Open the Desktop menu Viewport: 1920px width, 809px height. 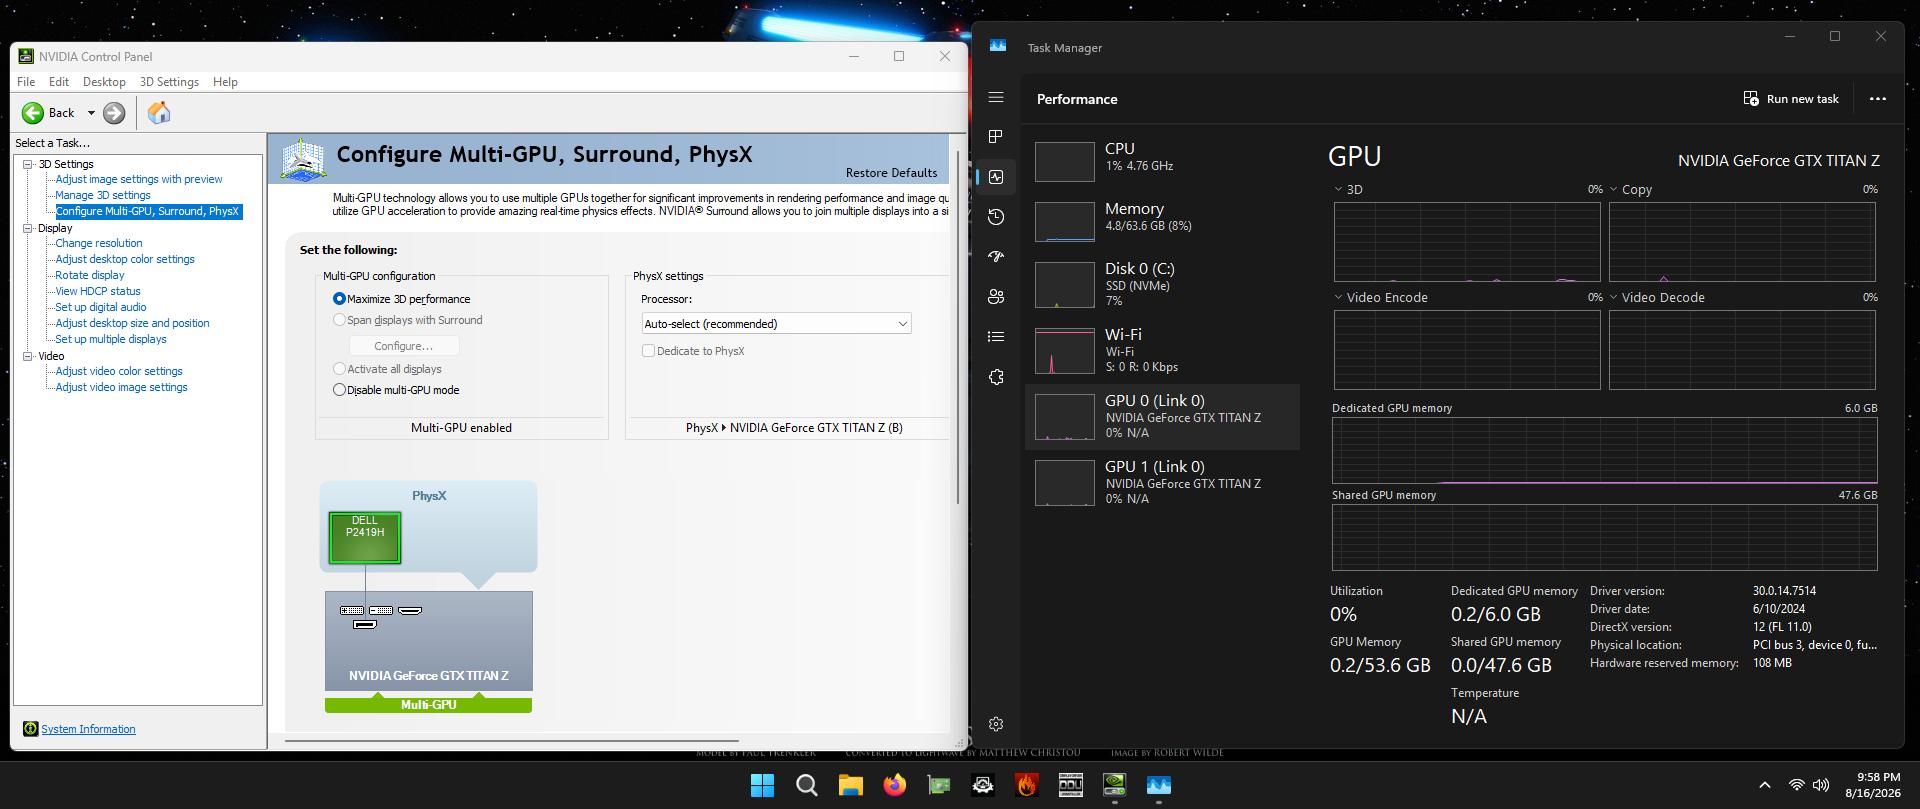(x=104, y=82)
